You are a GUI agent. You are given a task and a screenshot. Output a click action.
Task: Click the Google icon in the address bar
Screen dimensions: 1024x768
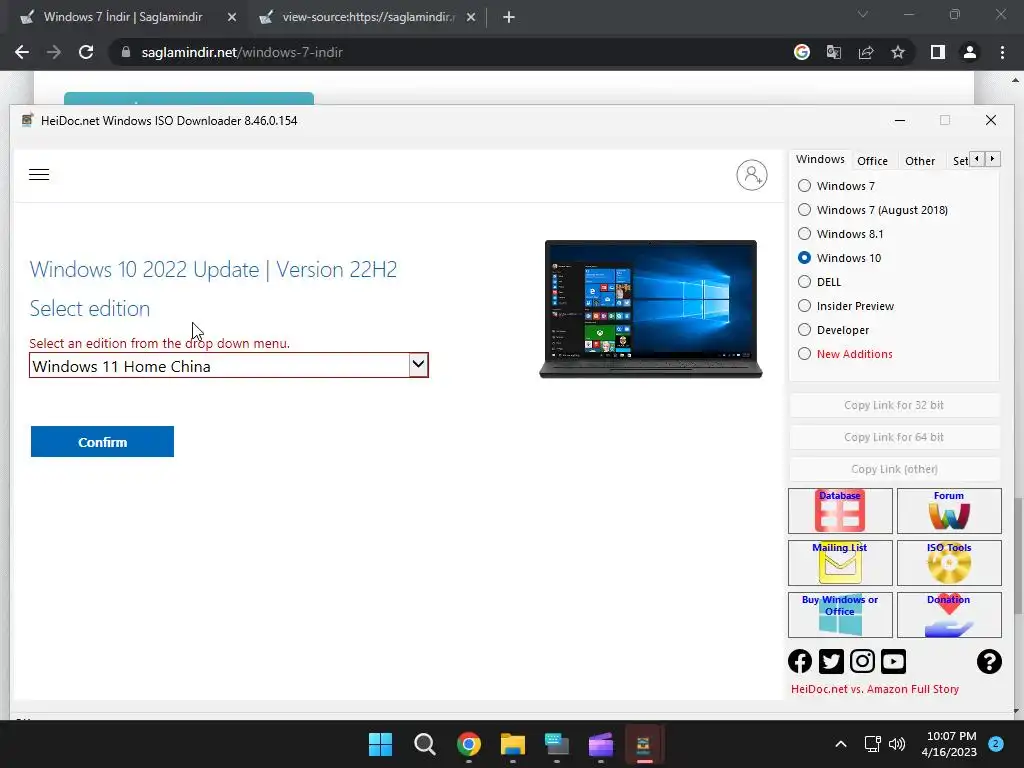801,52
